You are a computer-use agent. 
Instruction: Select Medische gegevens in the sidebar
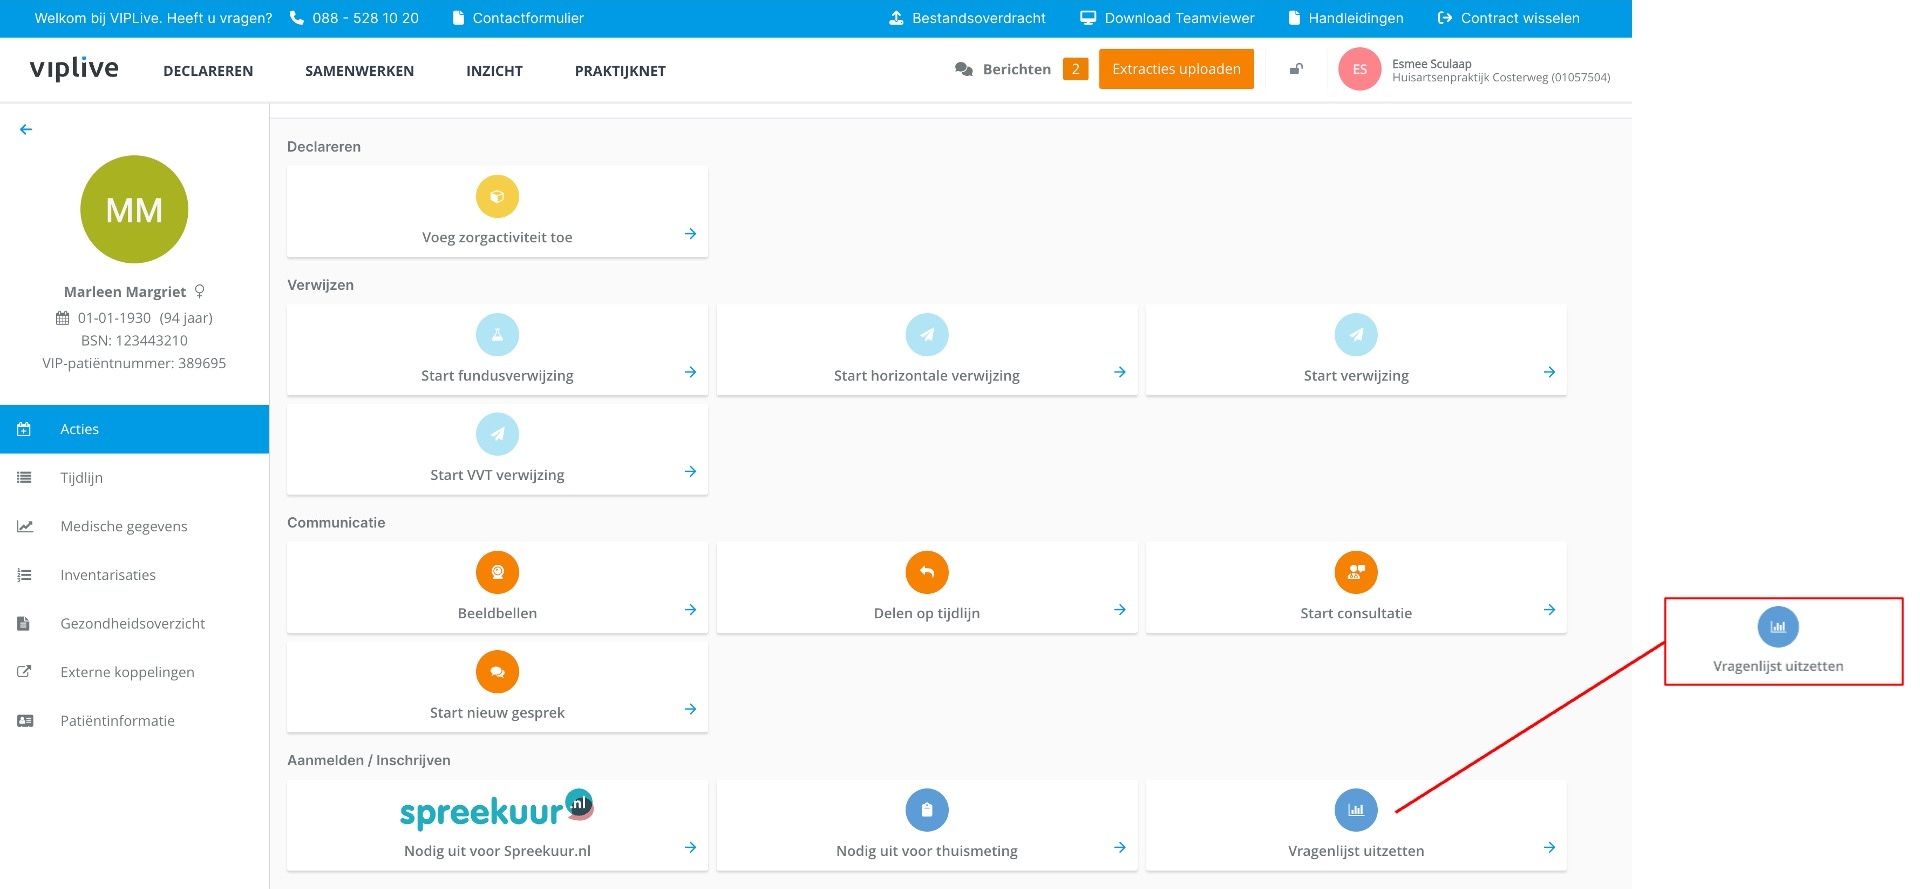pyautogui.click(x=124, y=526)
